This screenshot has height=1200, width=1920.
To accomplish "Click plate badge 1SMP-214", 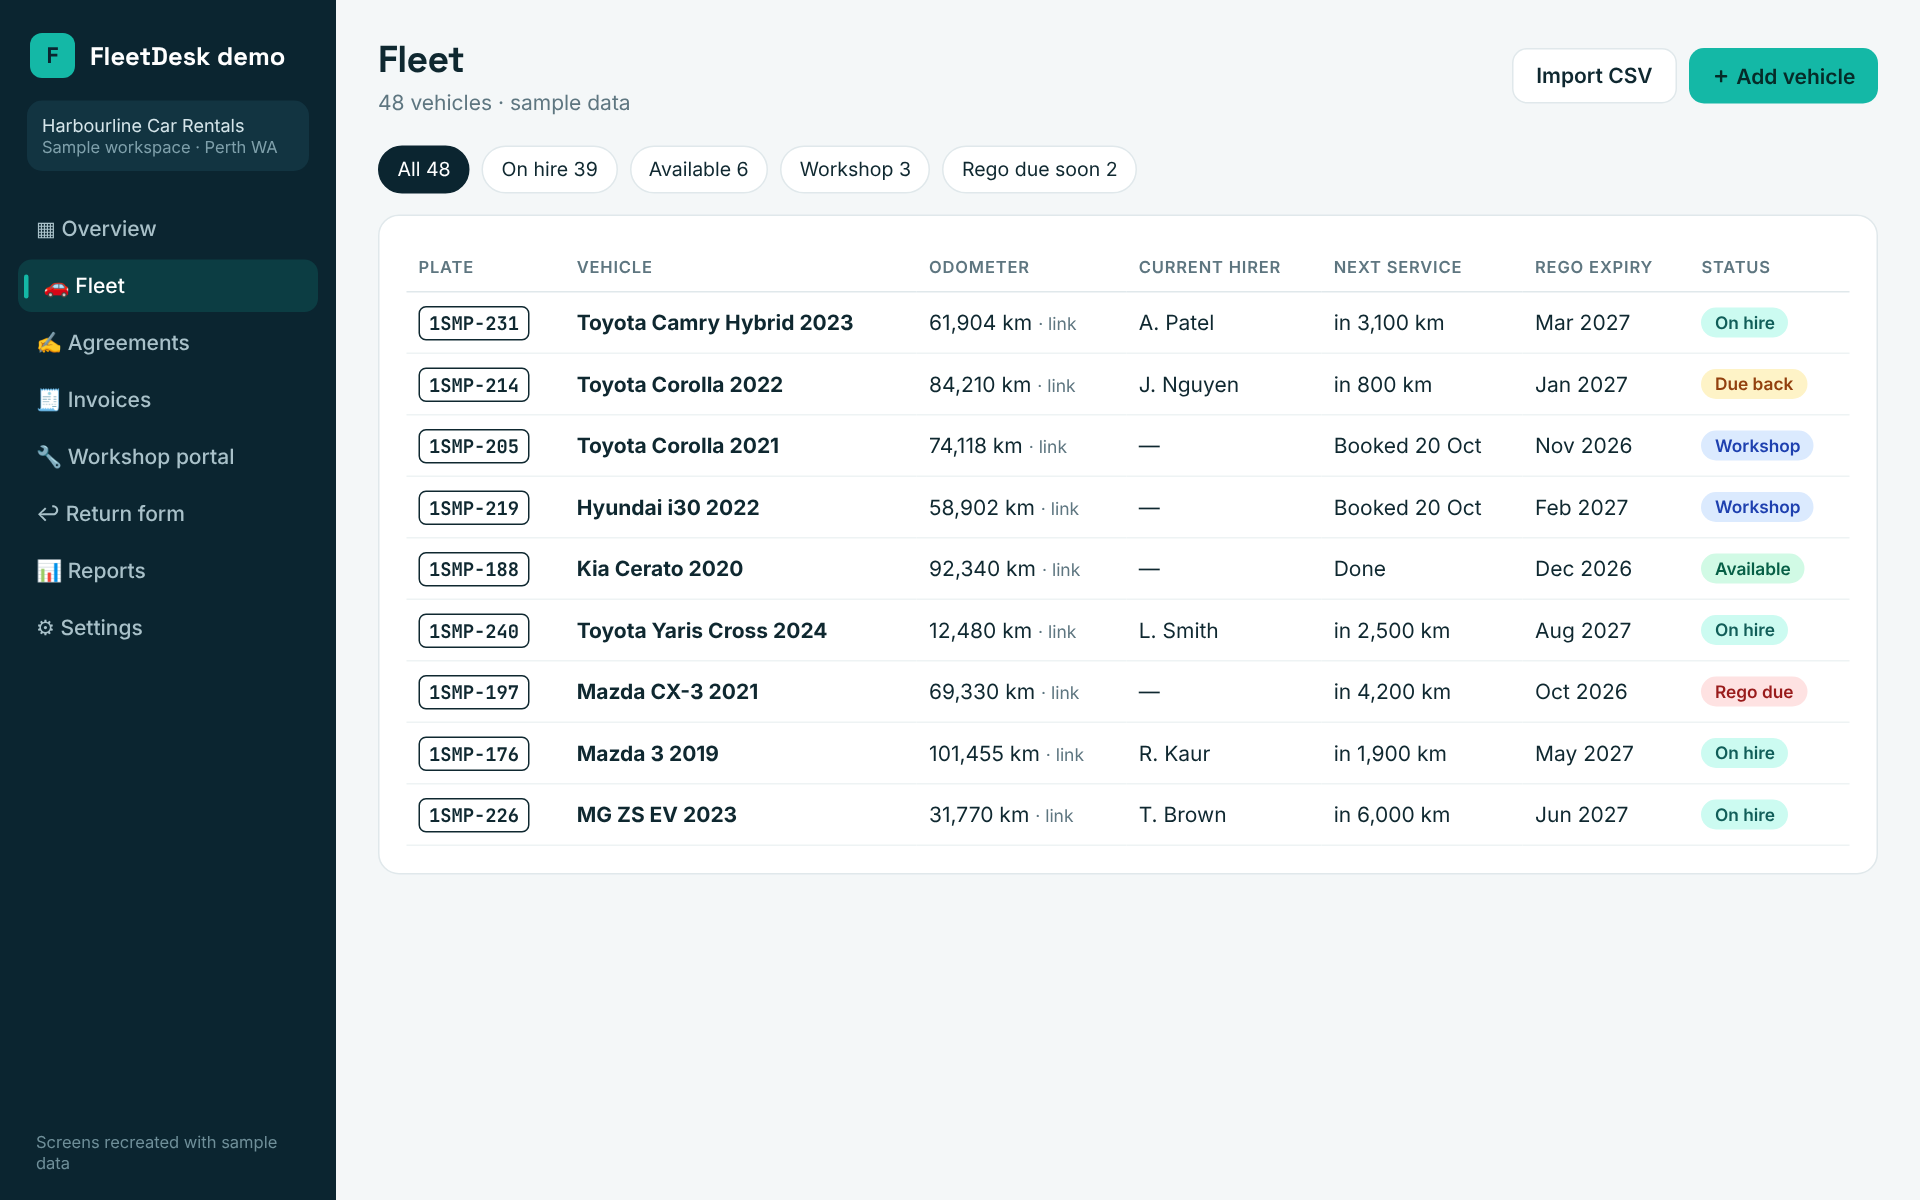I will (474, 385).
